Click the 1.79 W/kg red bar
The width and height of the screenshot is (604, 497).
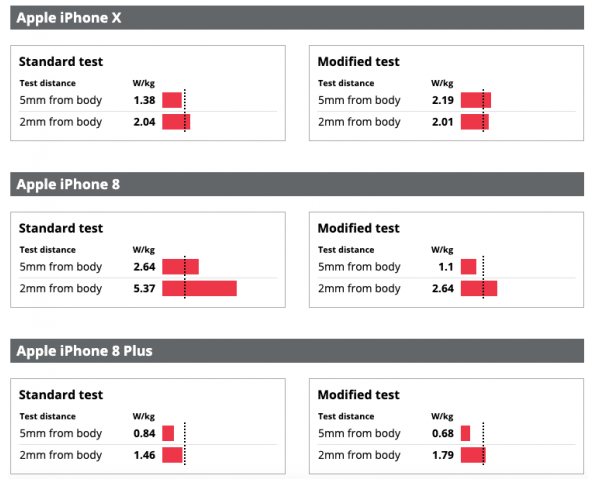pos(473,455)
